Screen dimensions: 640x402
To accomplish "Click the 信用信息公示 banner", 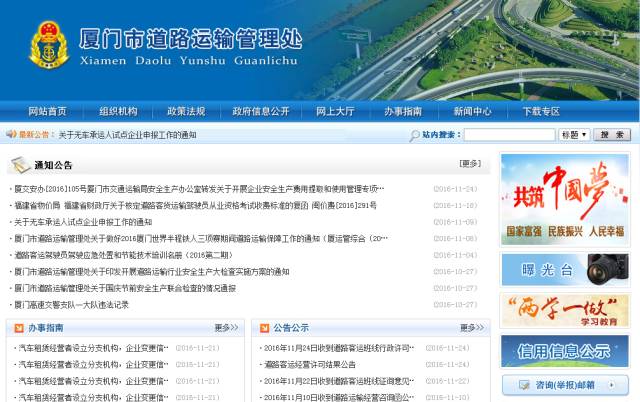I will tap(565, 351).
